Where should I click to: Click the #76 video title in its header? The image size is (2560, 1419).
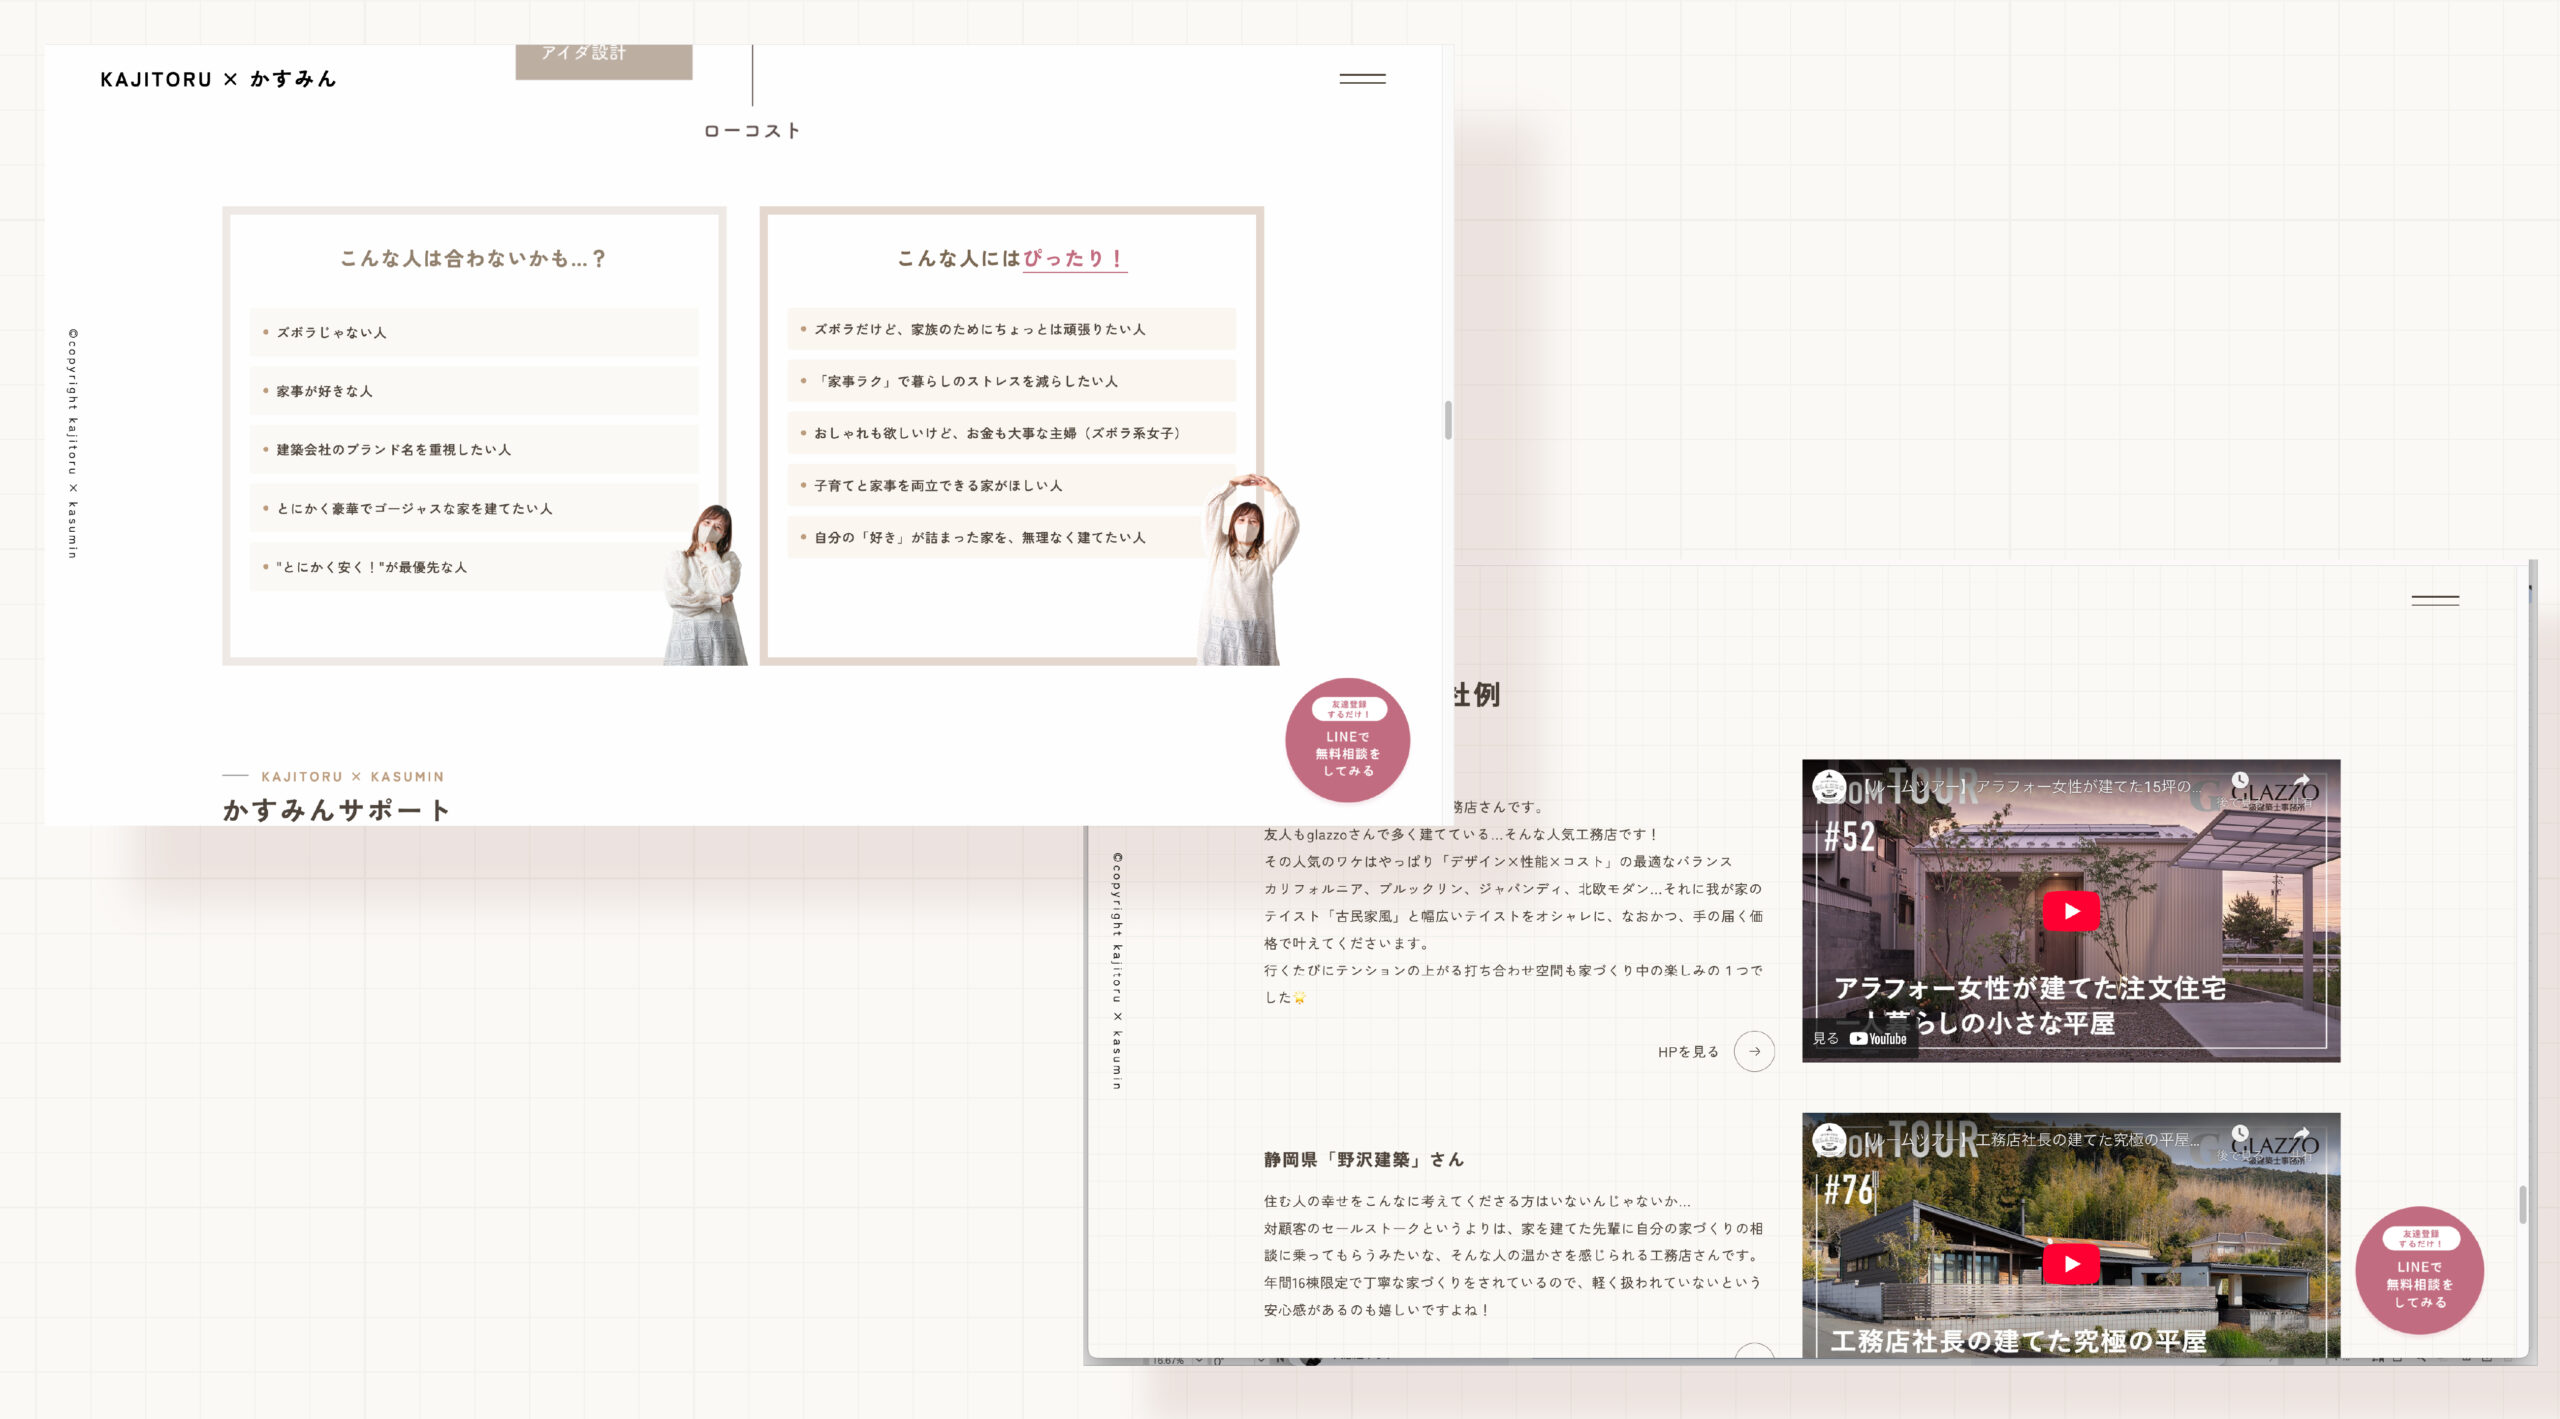2030,1140
